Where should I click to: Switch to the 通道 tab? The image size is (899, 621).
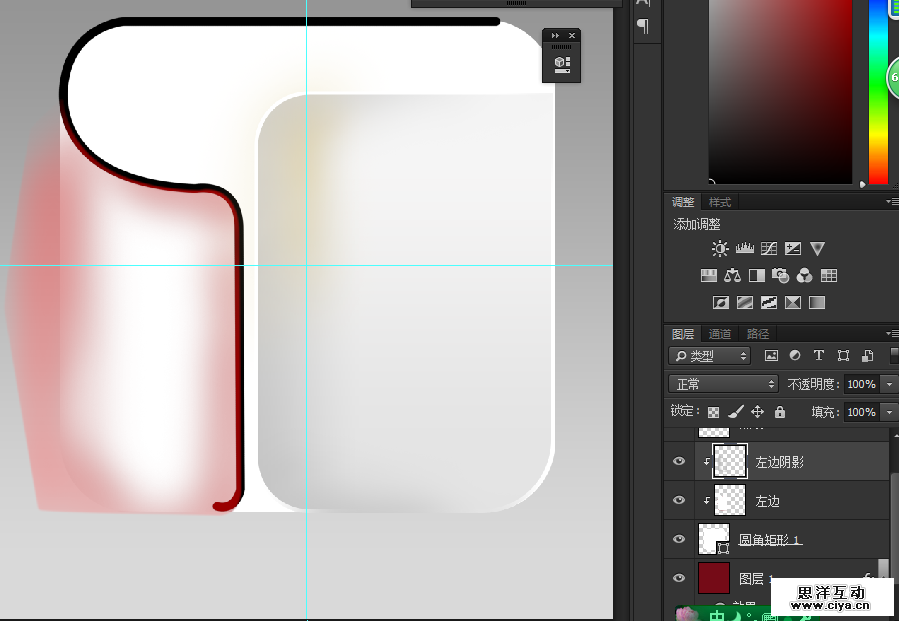pos(720,334)
